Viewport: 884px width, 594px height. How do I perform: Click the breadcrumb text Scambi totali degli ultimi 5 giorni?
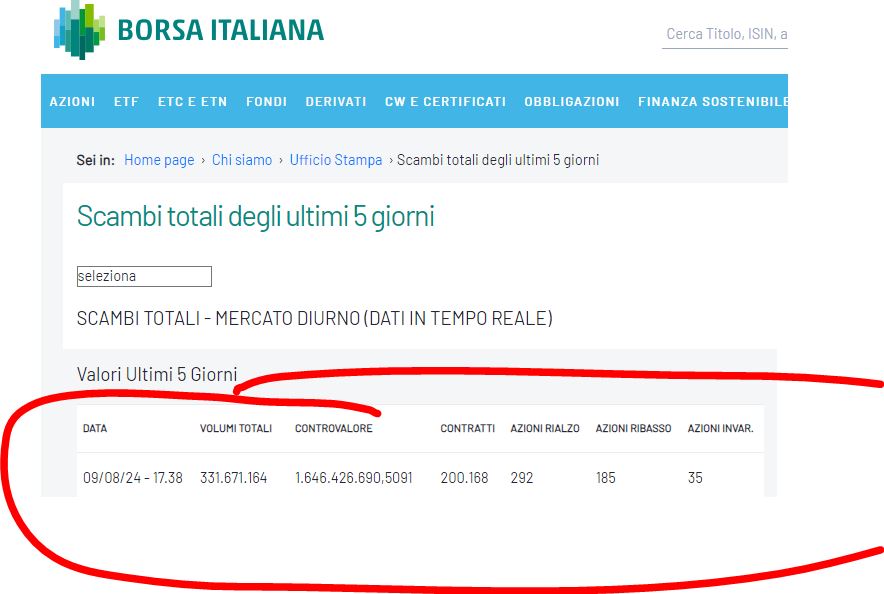[498, 160]
